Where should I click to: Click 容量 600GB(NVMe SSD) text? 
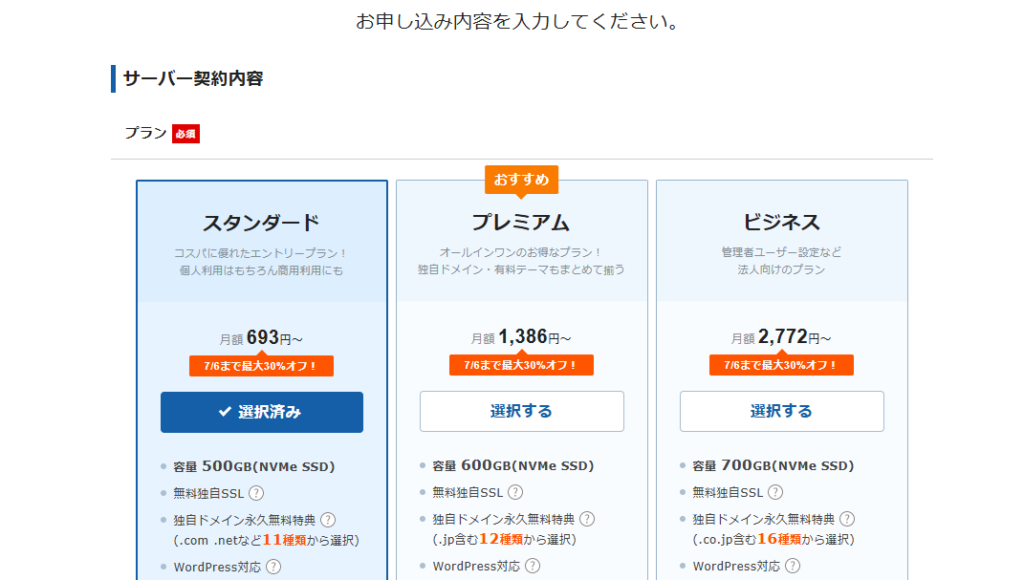tap(513, 466)
